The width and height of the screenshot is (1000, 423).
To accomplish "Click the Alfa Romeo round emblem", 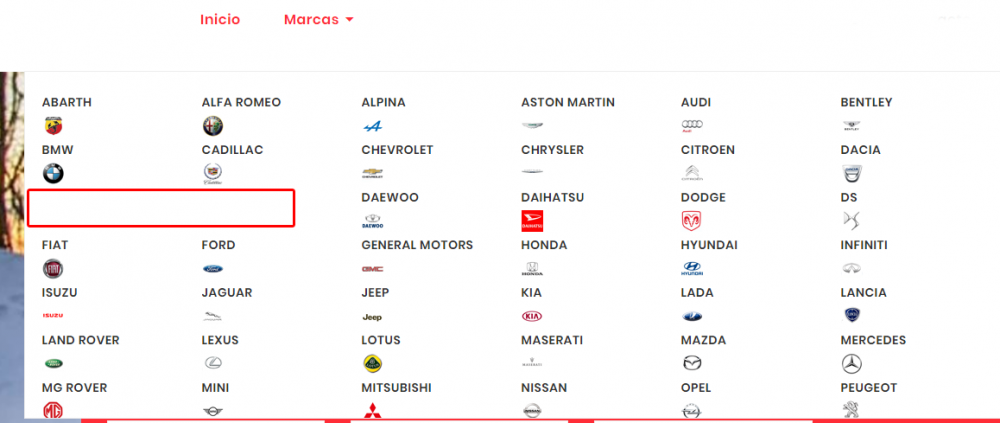I will [212, 126].
